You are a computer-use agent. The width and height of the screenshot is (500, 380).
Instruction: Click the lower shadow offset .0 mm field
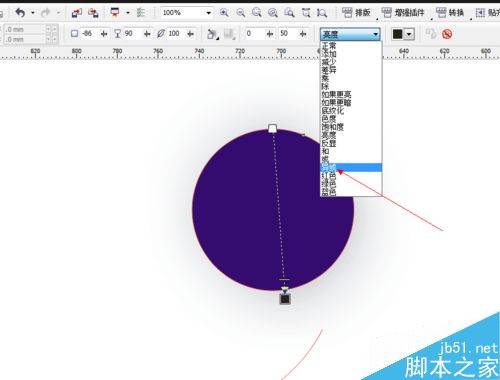[25, 39]
